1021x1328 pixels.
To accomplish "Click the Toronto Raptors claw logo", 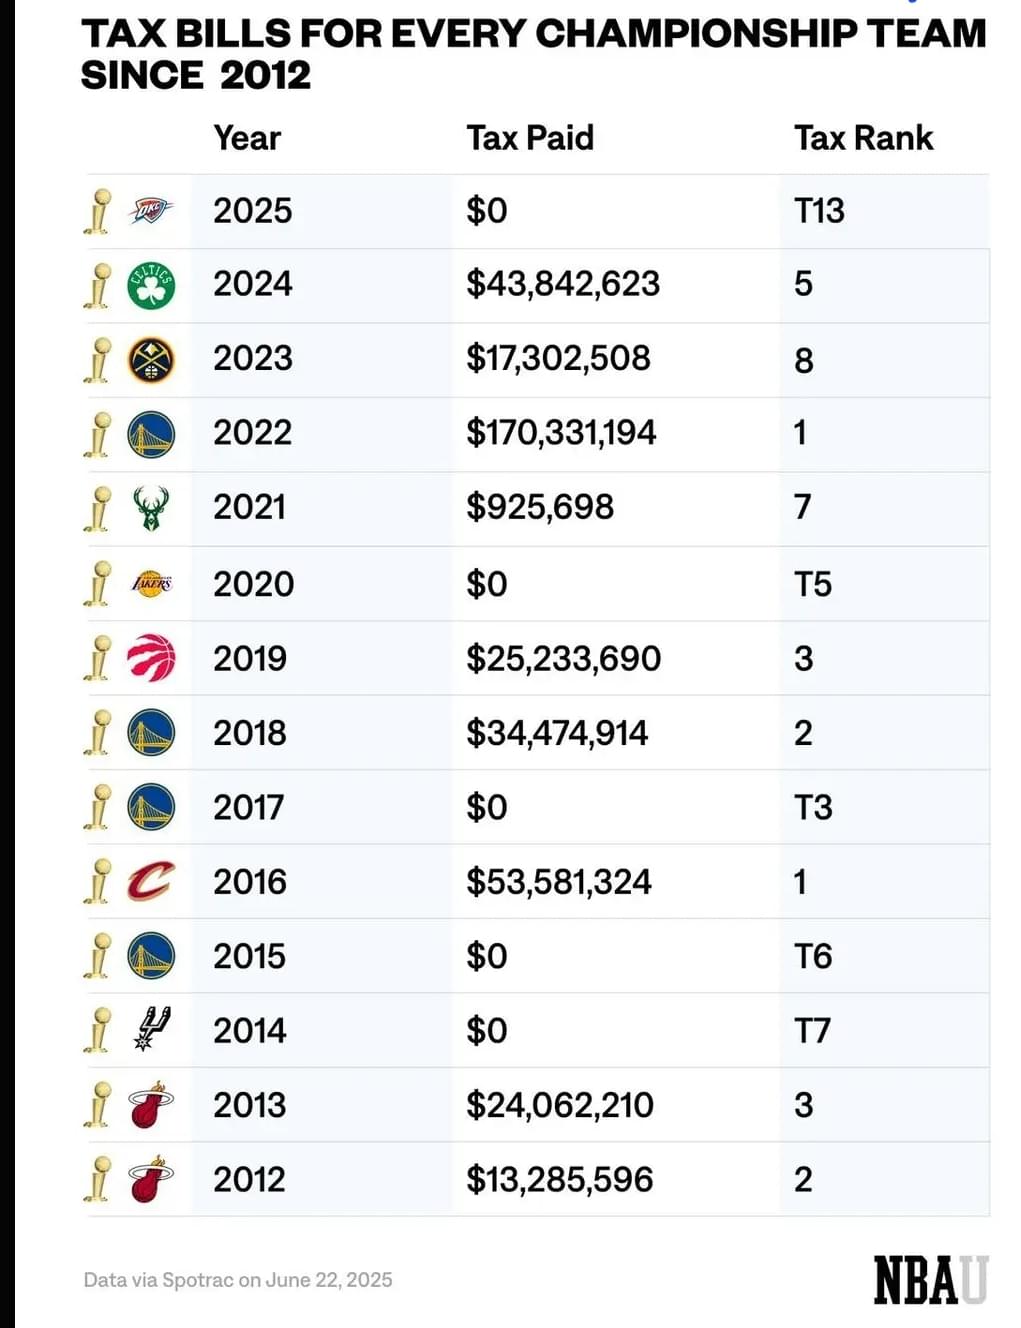I will click(x=151, y=658).
